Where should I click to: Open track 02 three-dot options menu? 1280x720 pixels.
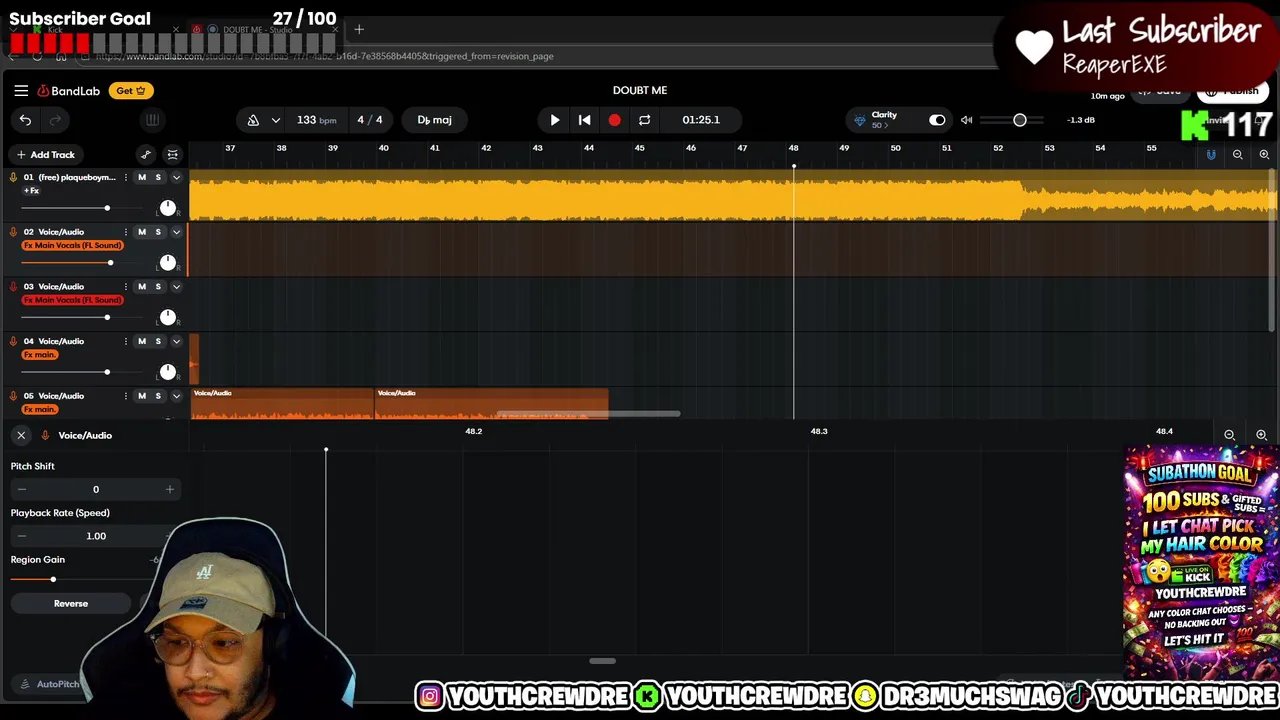point(125,232)
